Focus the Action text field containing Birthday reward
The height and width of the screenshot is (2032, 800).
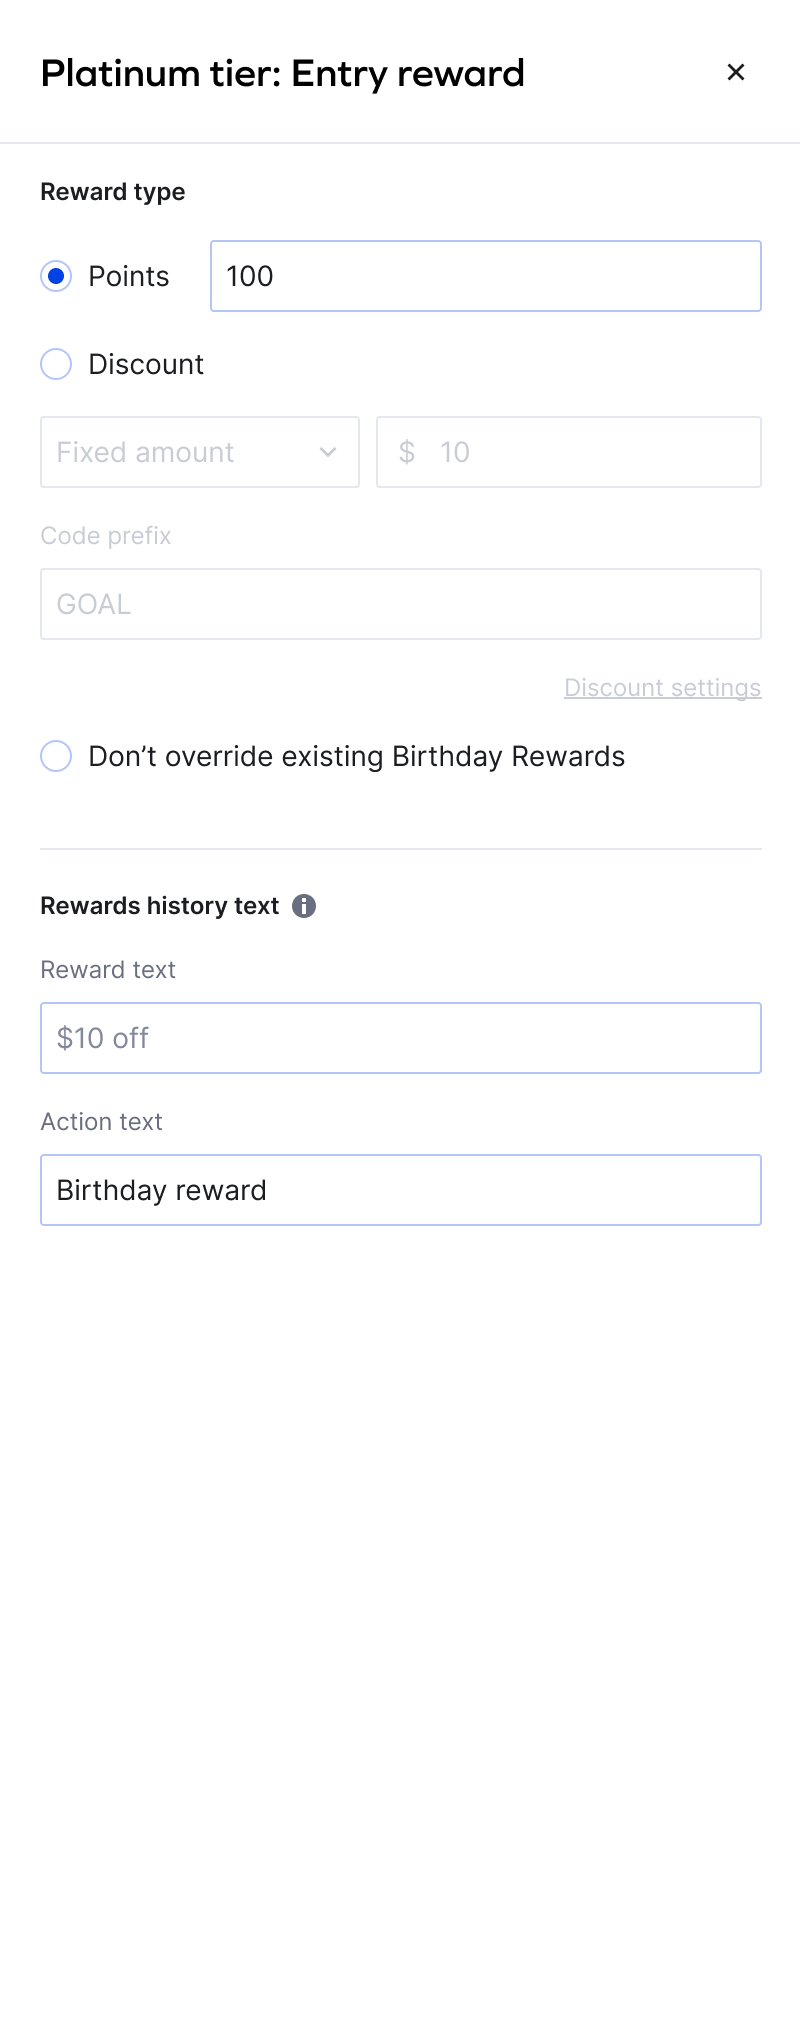click(x=400, y=1190)
